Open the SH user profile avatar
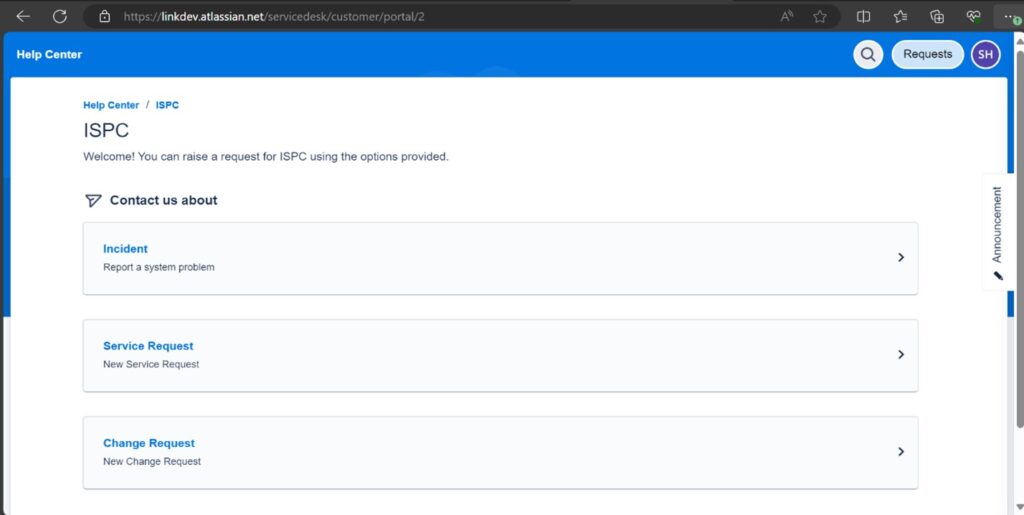Viewport: 1024px width, 515px height. 985,55
